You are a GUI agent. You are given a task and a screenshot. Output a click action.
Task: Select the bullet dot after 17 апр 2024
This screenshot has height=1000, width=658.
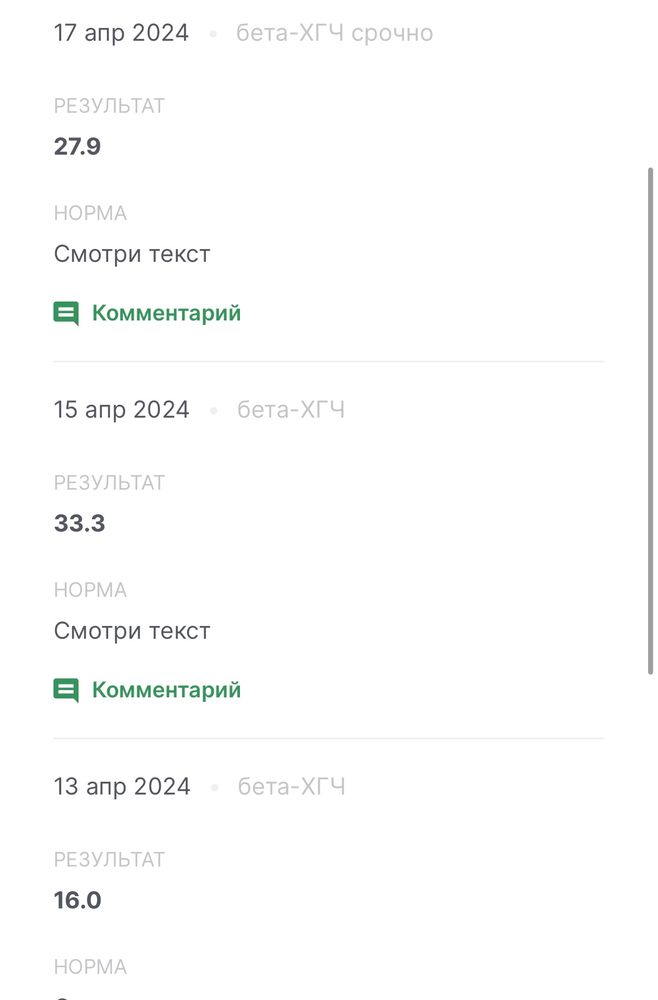coord(213,32)
